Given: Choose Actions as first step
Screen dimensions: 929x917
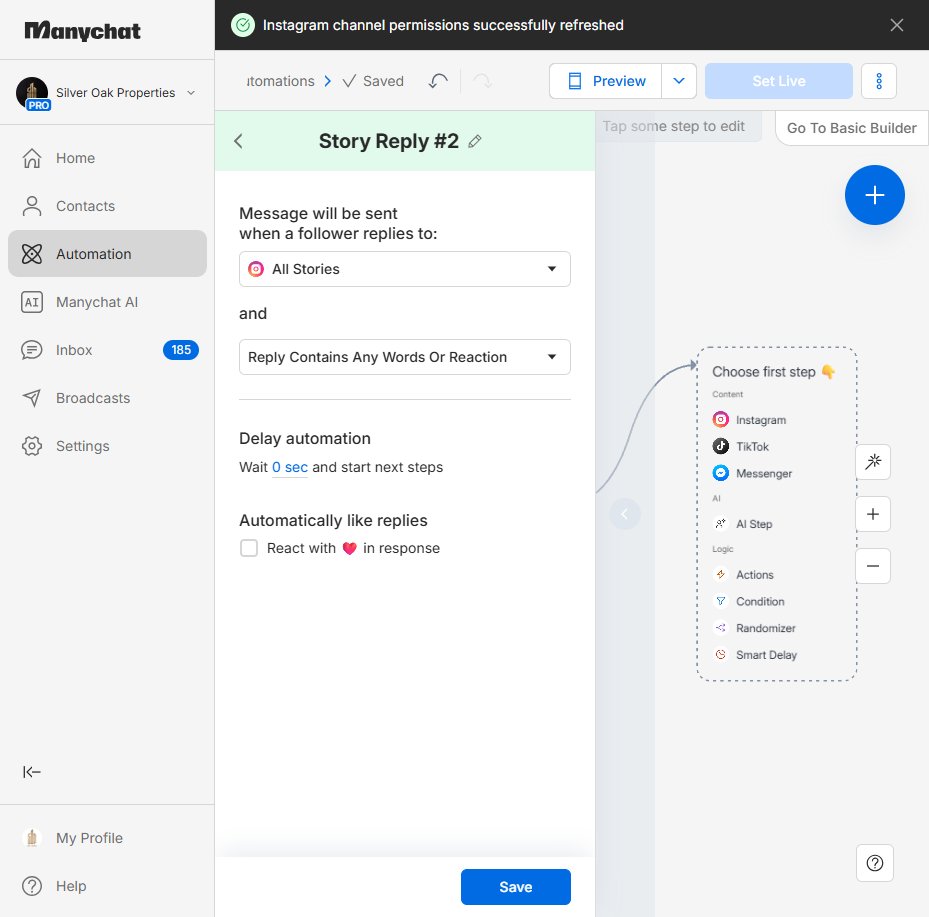Looking at the screenshot, I should point(744,575).
